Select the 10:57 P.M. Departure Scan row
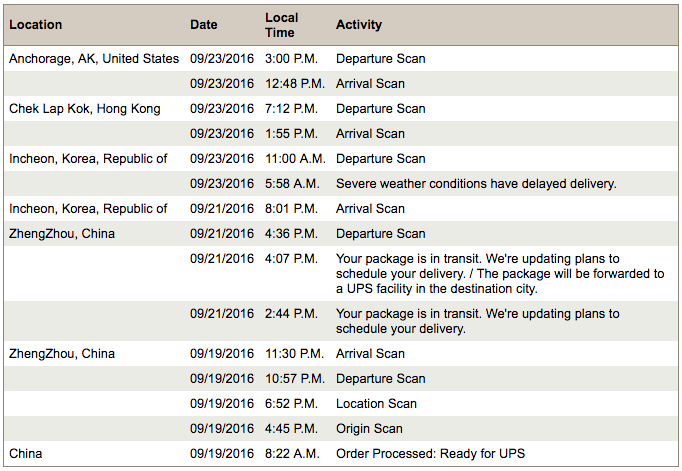Image resolution: width=682 pixels, height=471 pixels. tap(380, 379)
